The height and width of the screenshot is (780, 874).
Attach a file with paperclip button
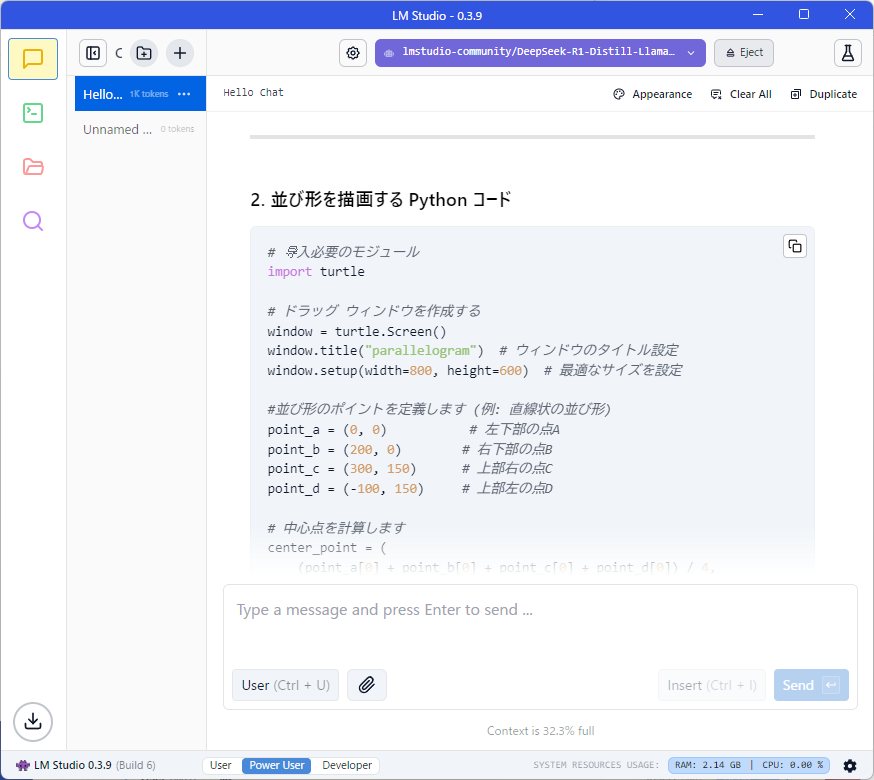(367, 684)
